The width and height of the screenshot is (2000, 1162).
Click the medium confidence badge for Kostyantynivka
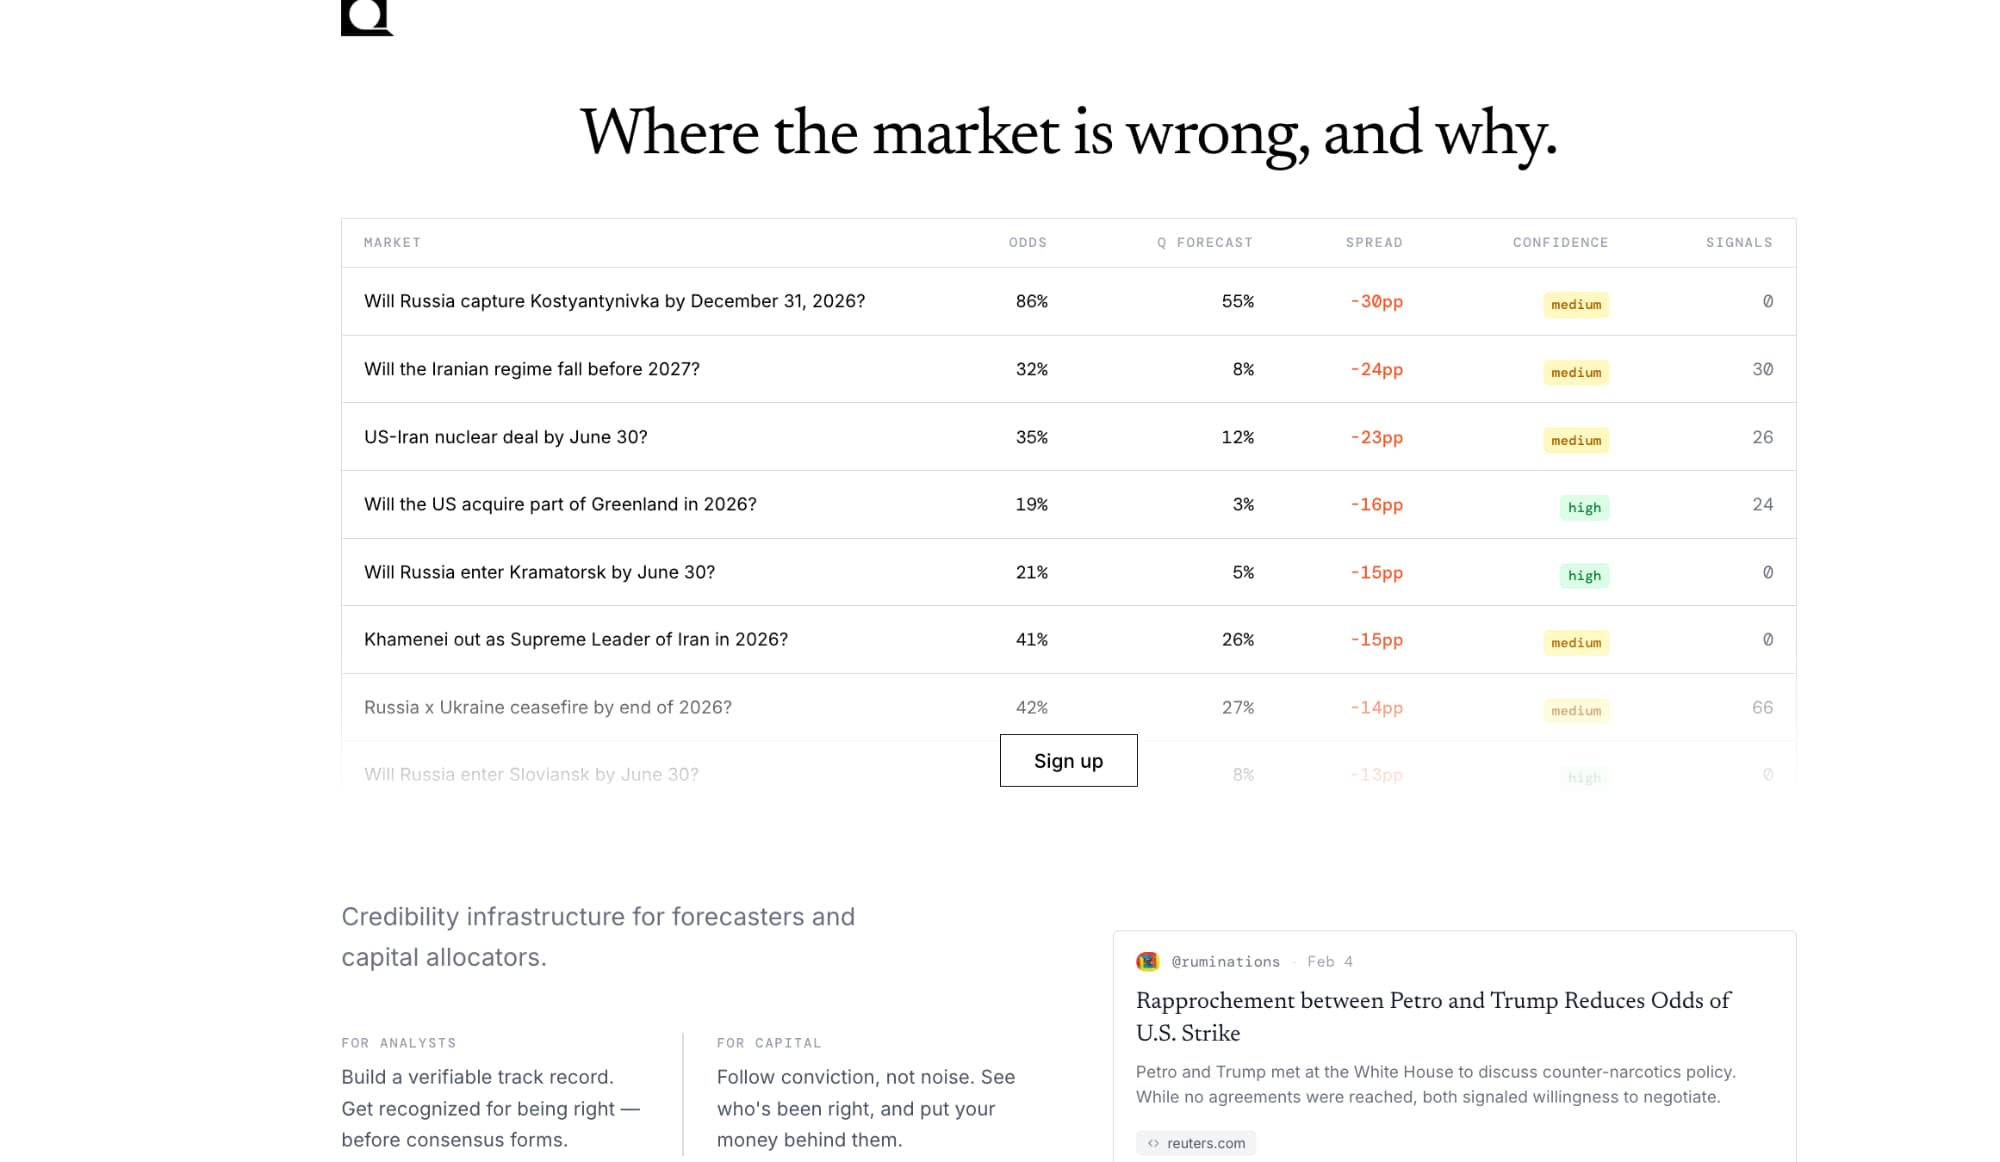(x=1576, y=304)
